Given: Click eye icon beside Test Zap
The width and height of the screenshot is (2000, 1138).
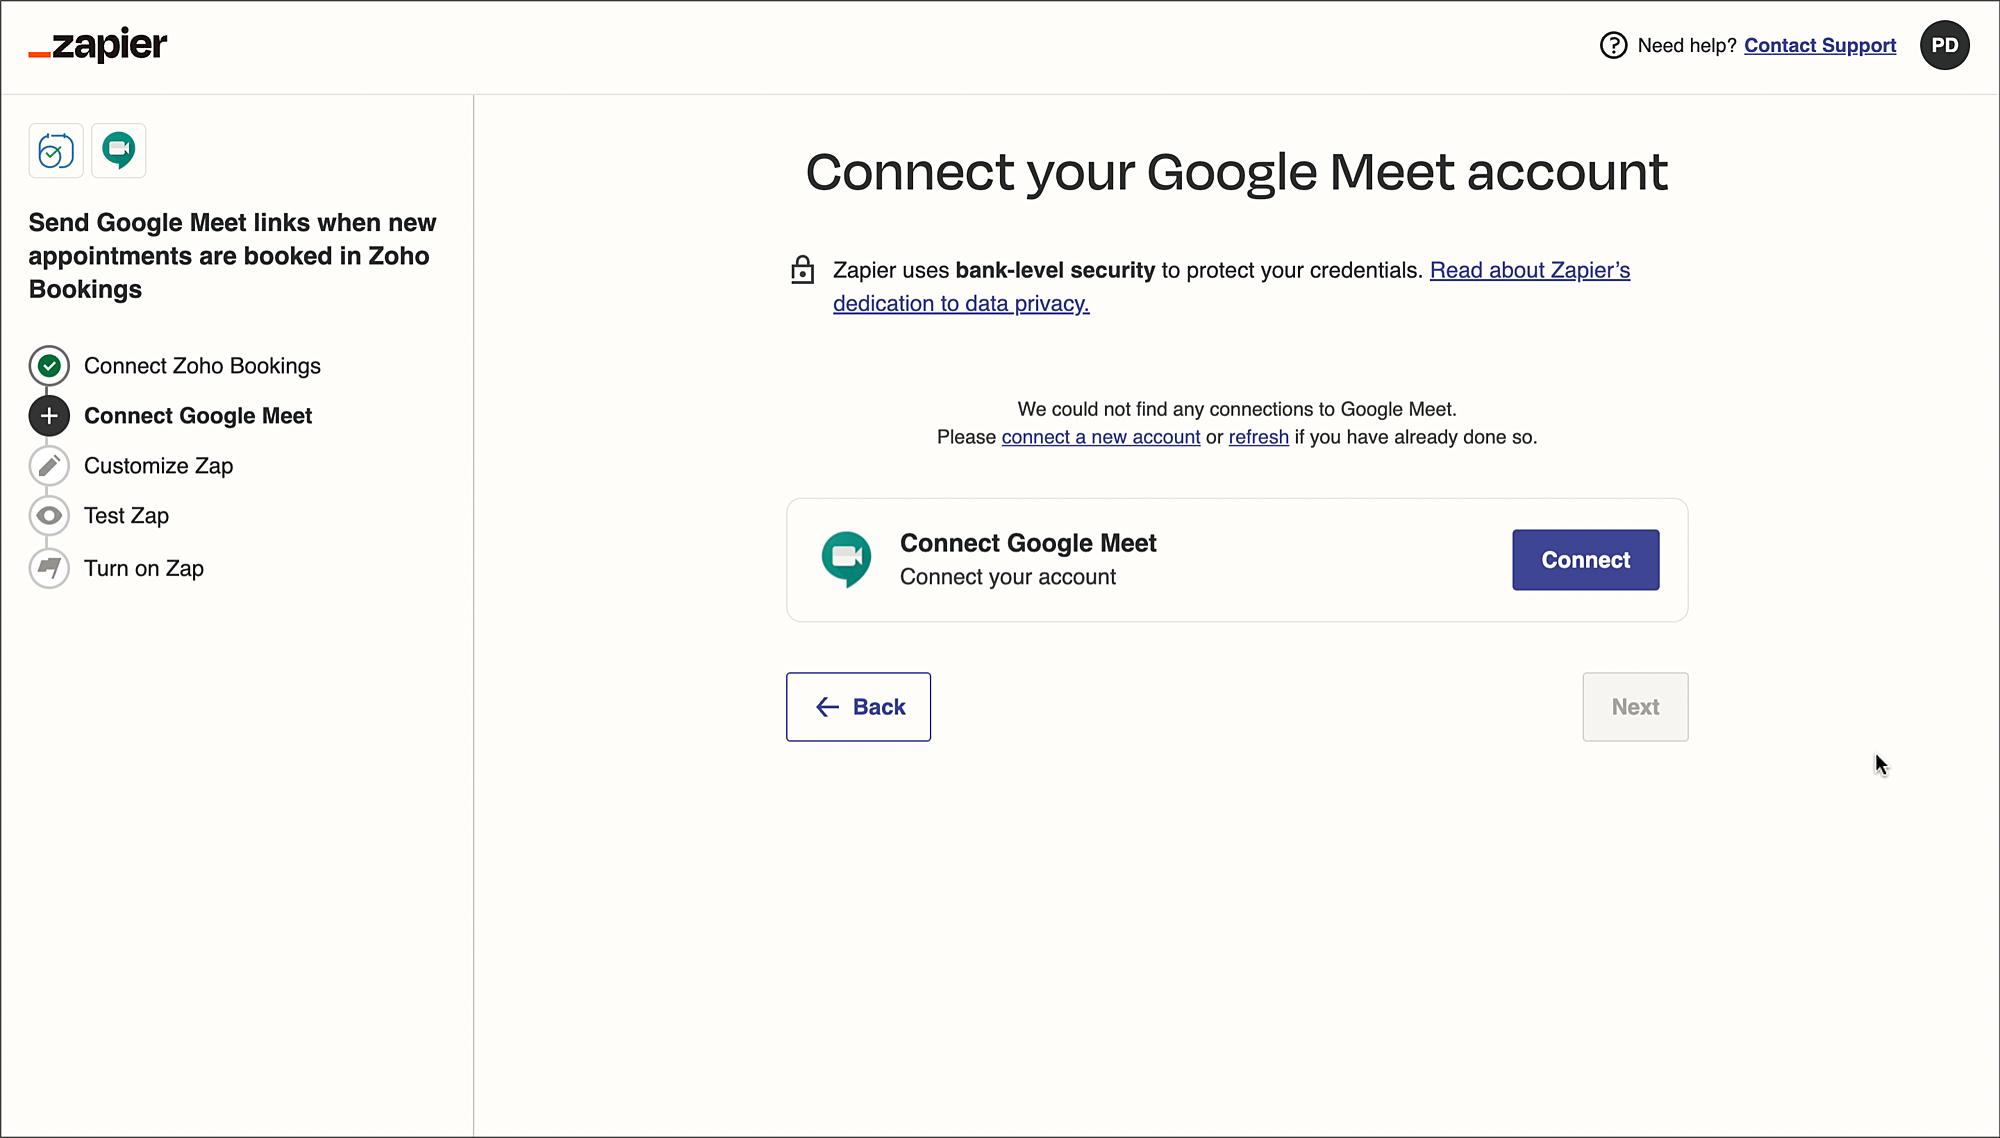Looking at the screenshot, I should [x=49, y=516].
